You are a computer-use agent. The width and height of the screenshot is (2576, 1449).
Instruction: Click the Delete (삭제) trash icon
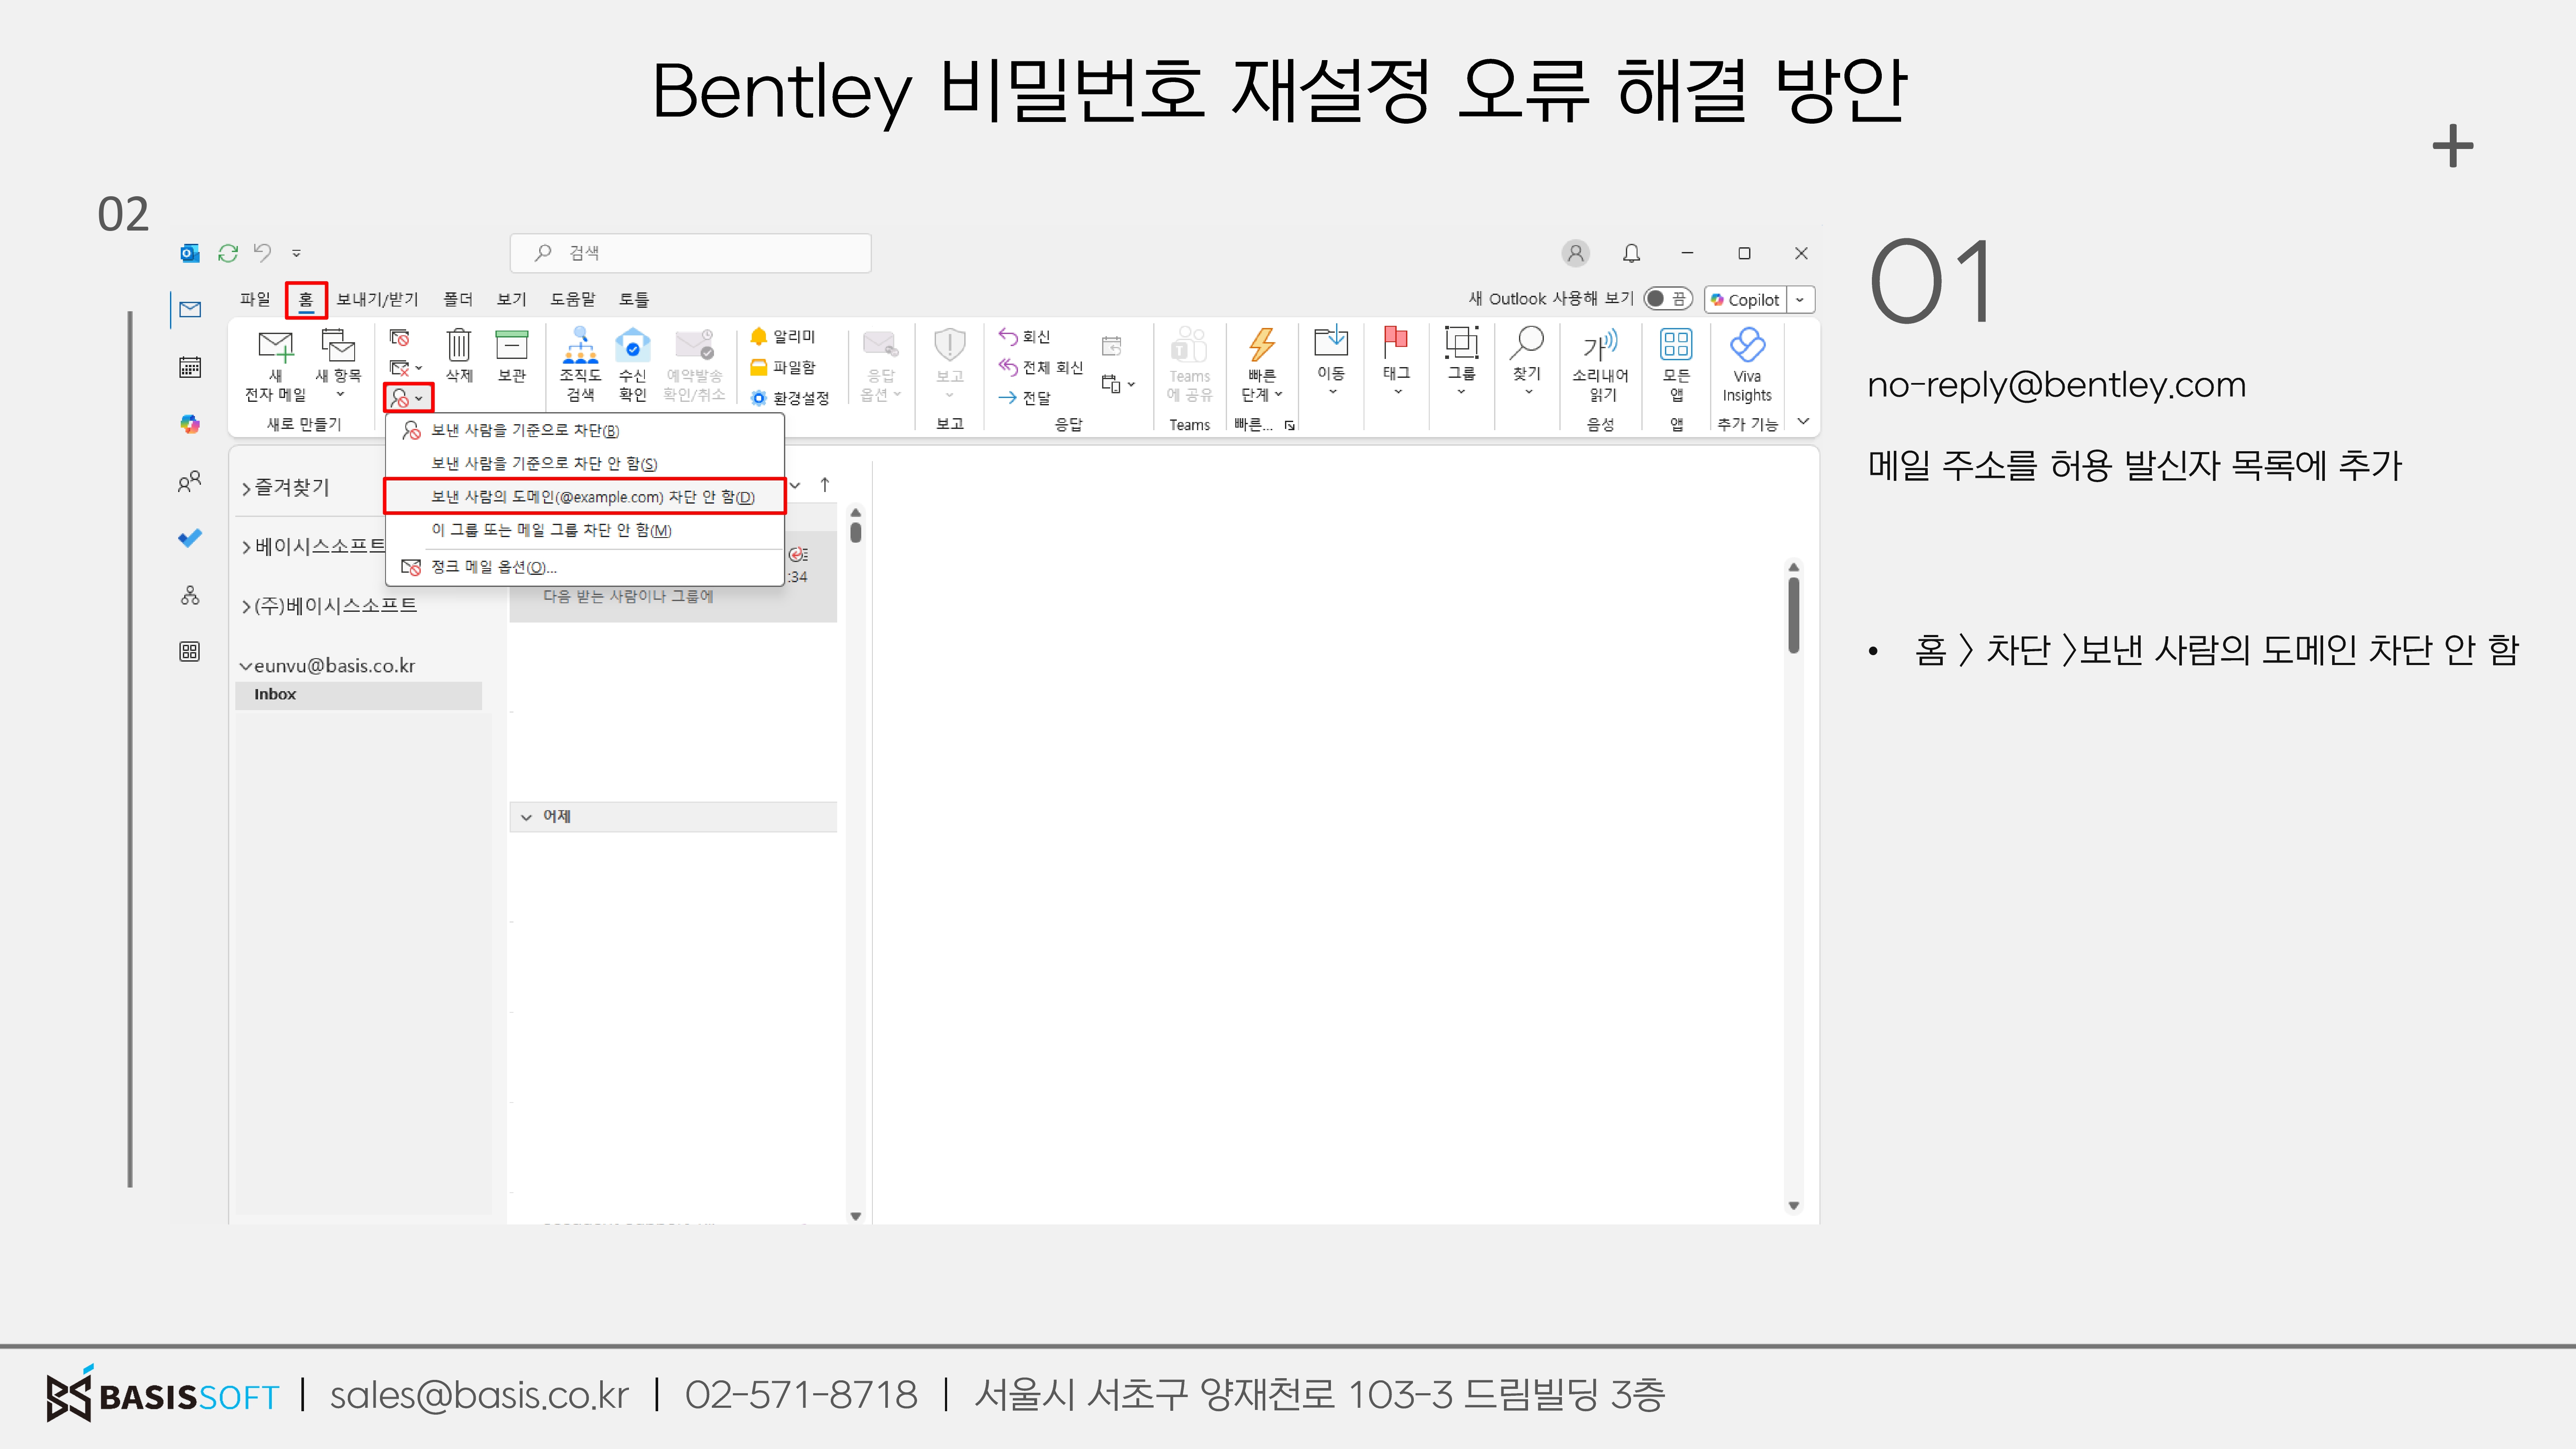coord(458,346)
